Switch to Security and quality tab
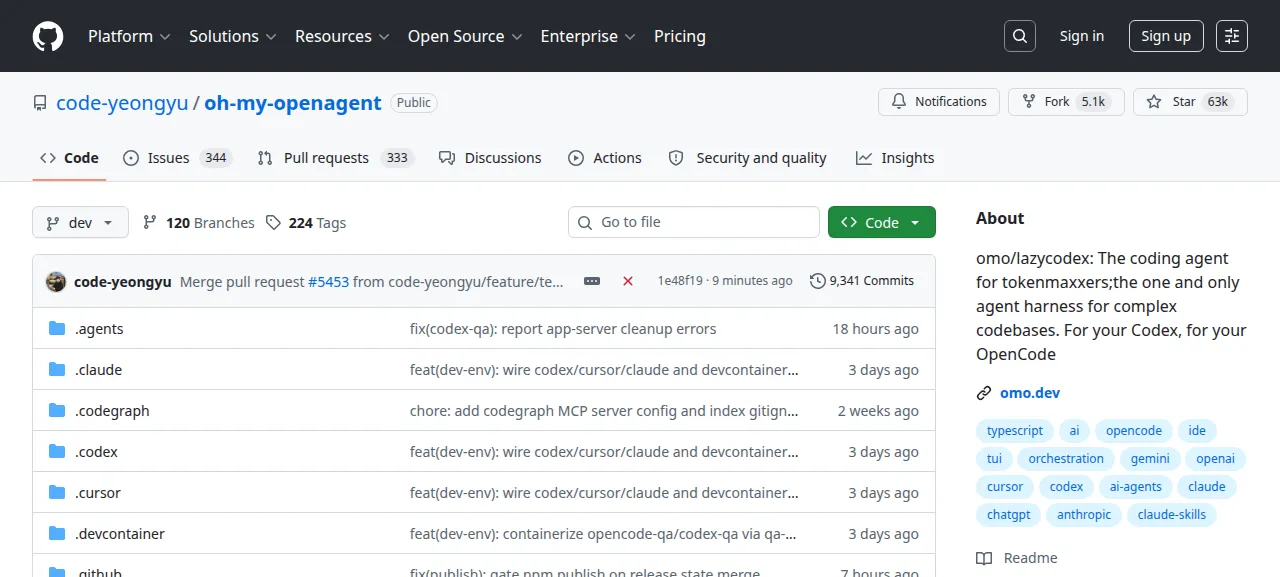Screen dimensions: 1280x577 748,158
